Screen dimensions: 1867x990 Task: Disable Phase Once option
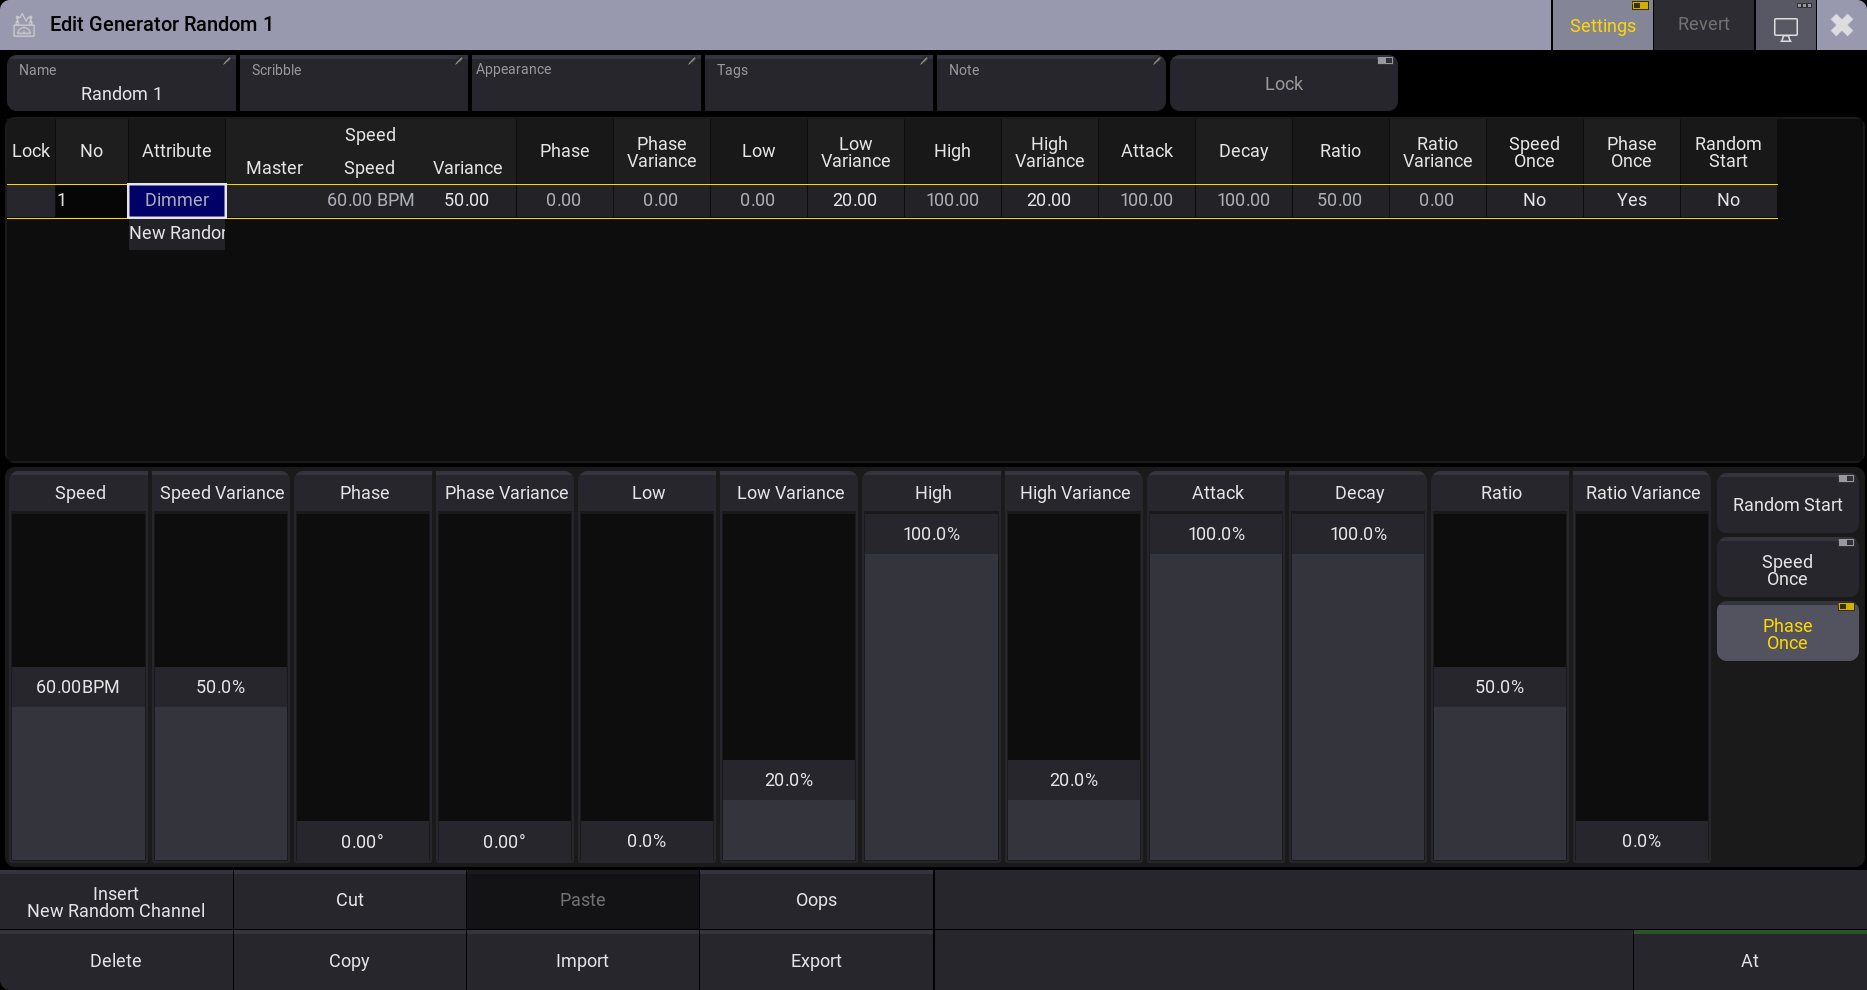click(1787, 633)
